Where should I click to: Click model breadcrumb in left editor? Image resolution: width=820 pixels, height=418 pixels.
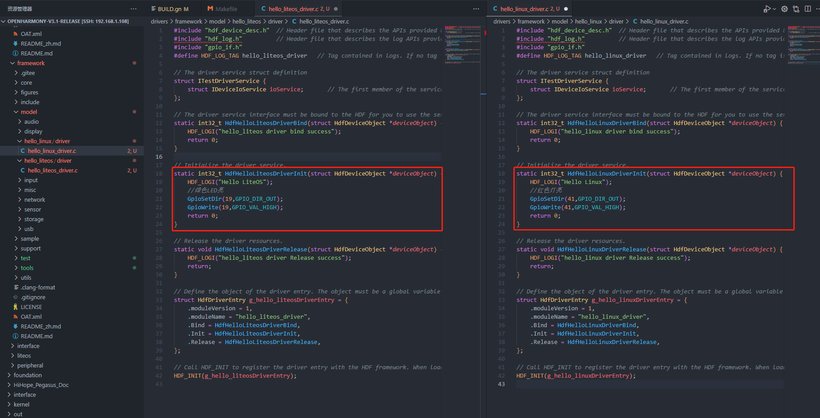click(x=218, y=21)
